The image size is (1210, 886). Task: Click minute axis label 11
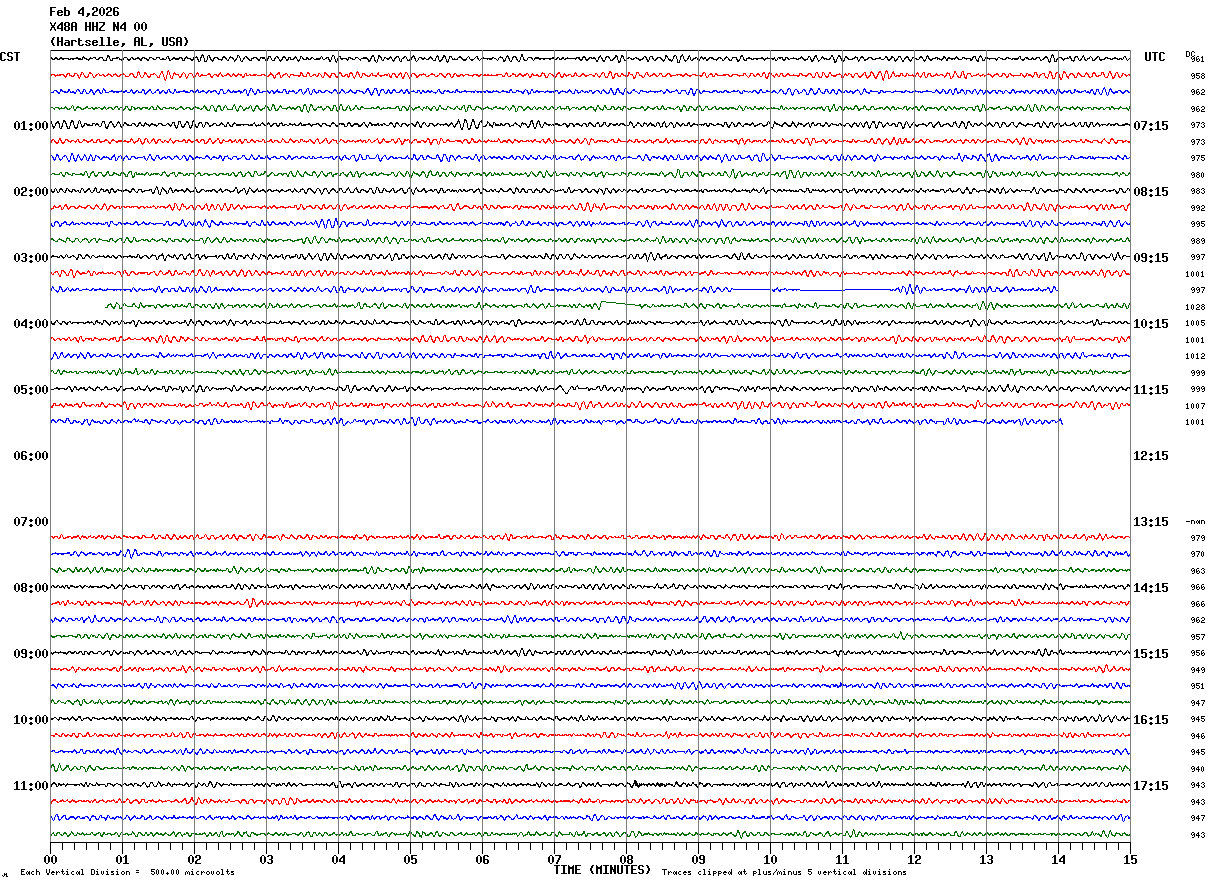(842, 859)
